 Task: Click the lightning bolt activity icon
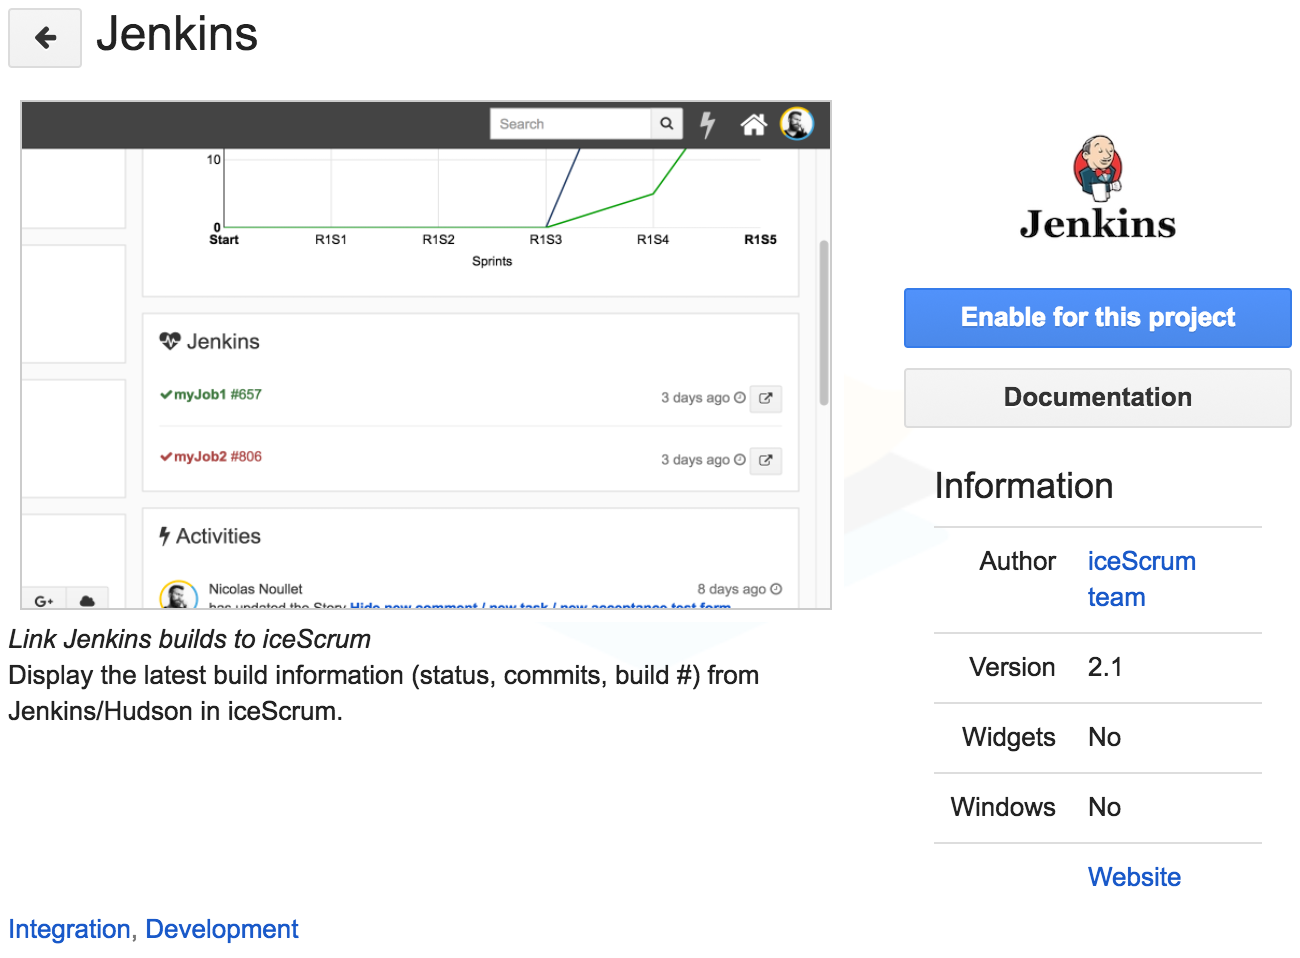tap(708, 124)
